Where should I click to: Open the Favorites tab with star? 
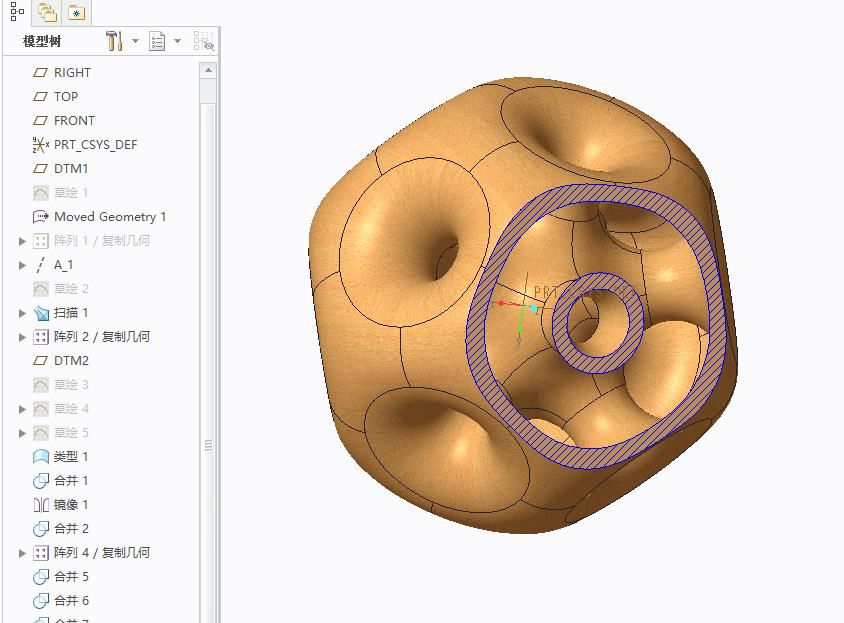click(x=76, y=13)
